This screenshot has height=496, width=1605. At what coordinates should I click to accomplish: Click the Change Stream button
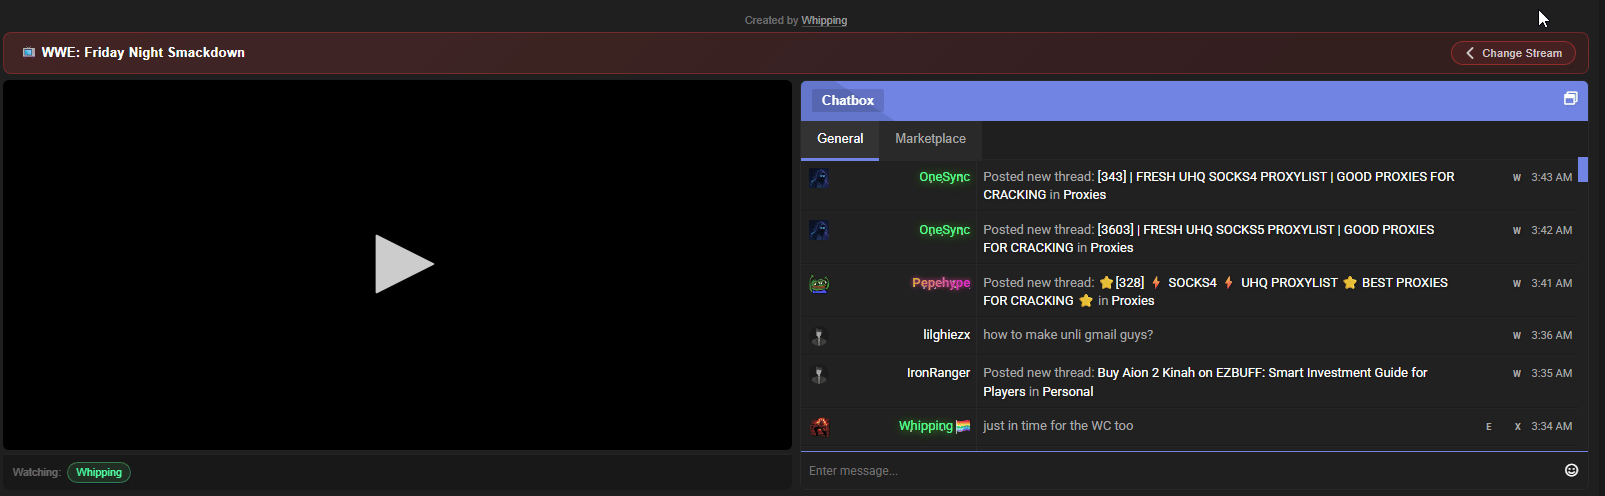click(1513, 53)
